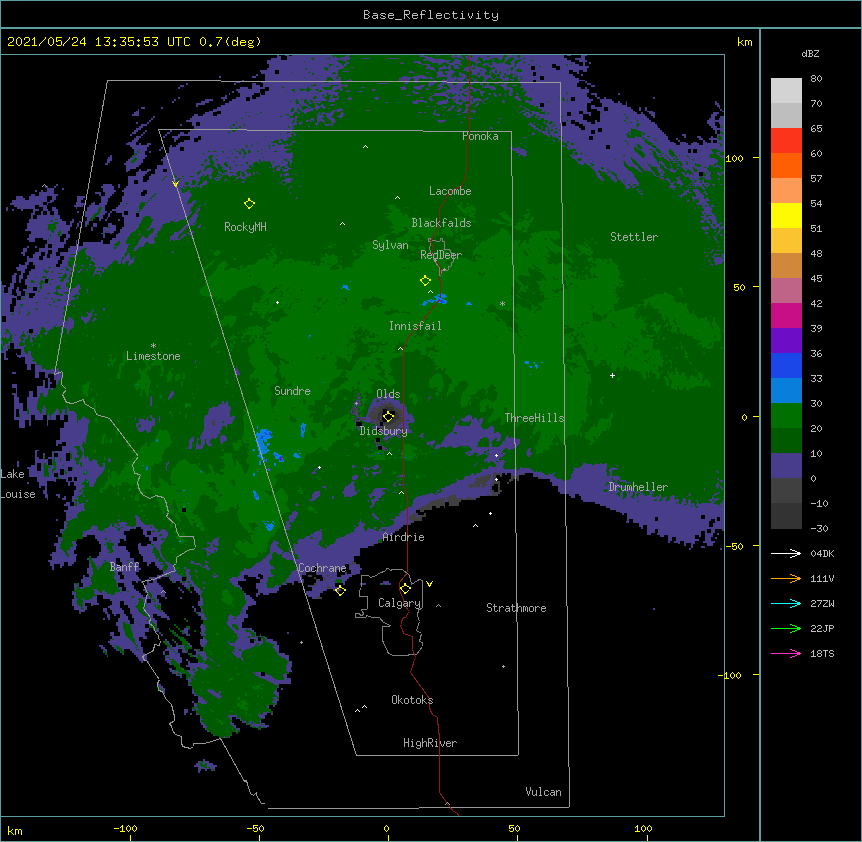
Task: Click the HighRiver label
Action: pos(430,743)
